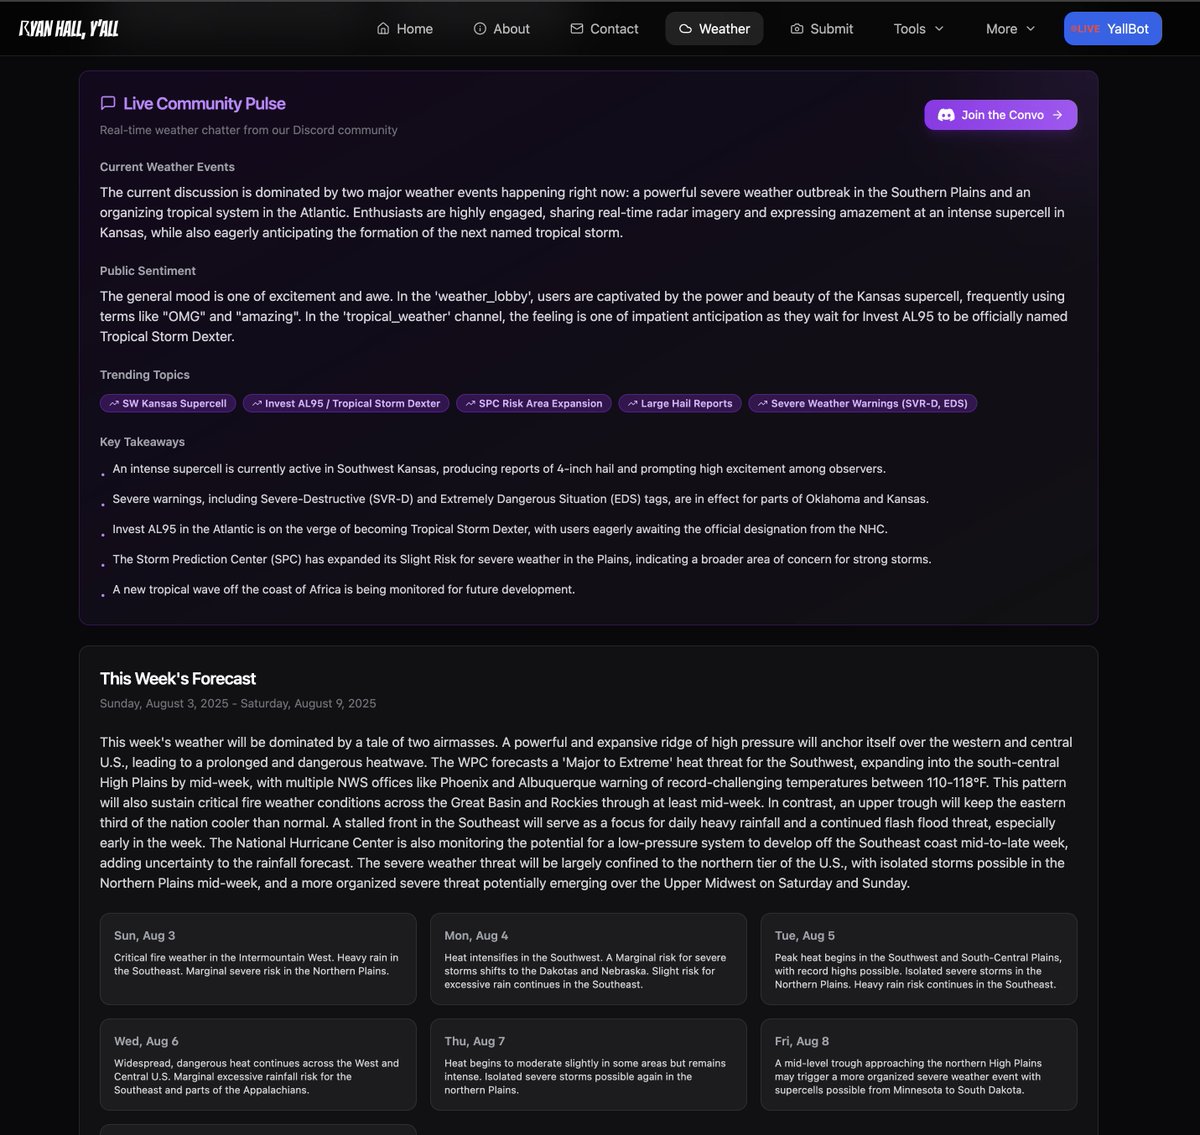This screenshot has height=1135, width=1200.
Task: Click the speech bubble icon by Live Community Pulse
Action: [108, 103]
